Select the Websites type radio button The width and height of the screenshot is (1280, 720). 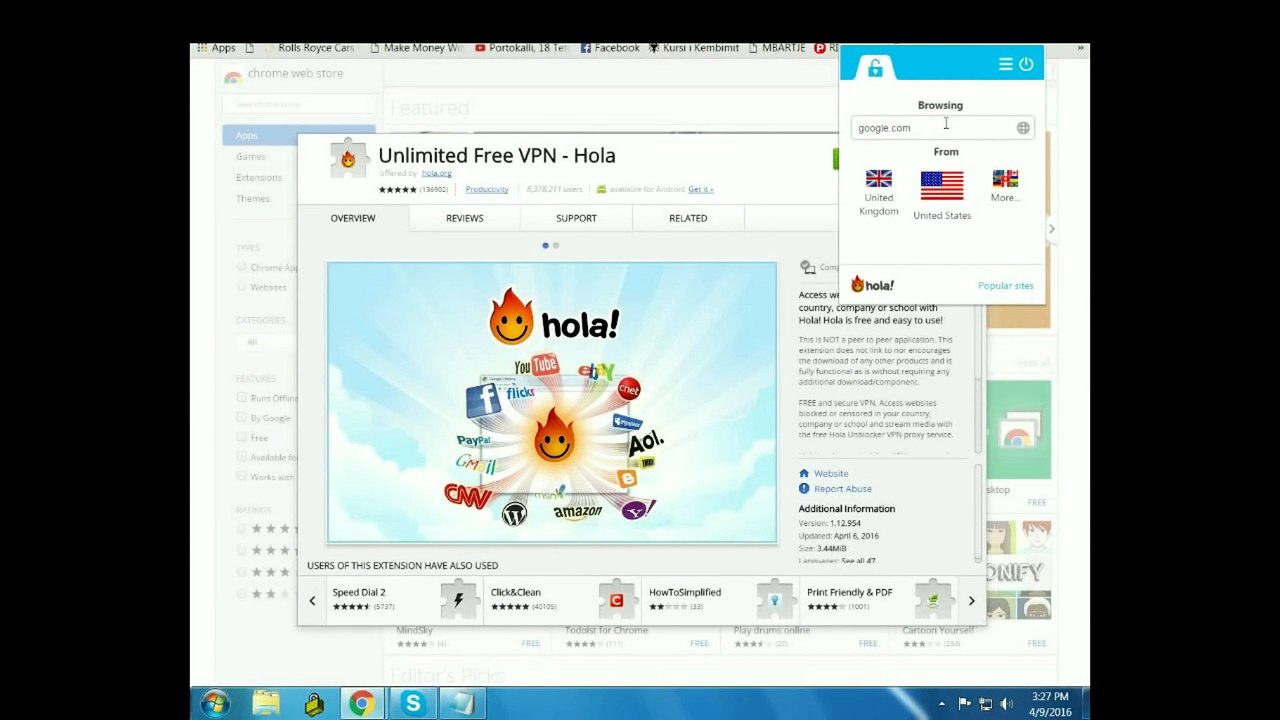[x=241, y=287]
